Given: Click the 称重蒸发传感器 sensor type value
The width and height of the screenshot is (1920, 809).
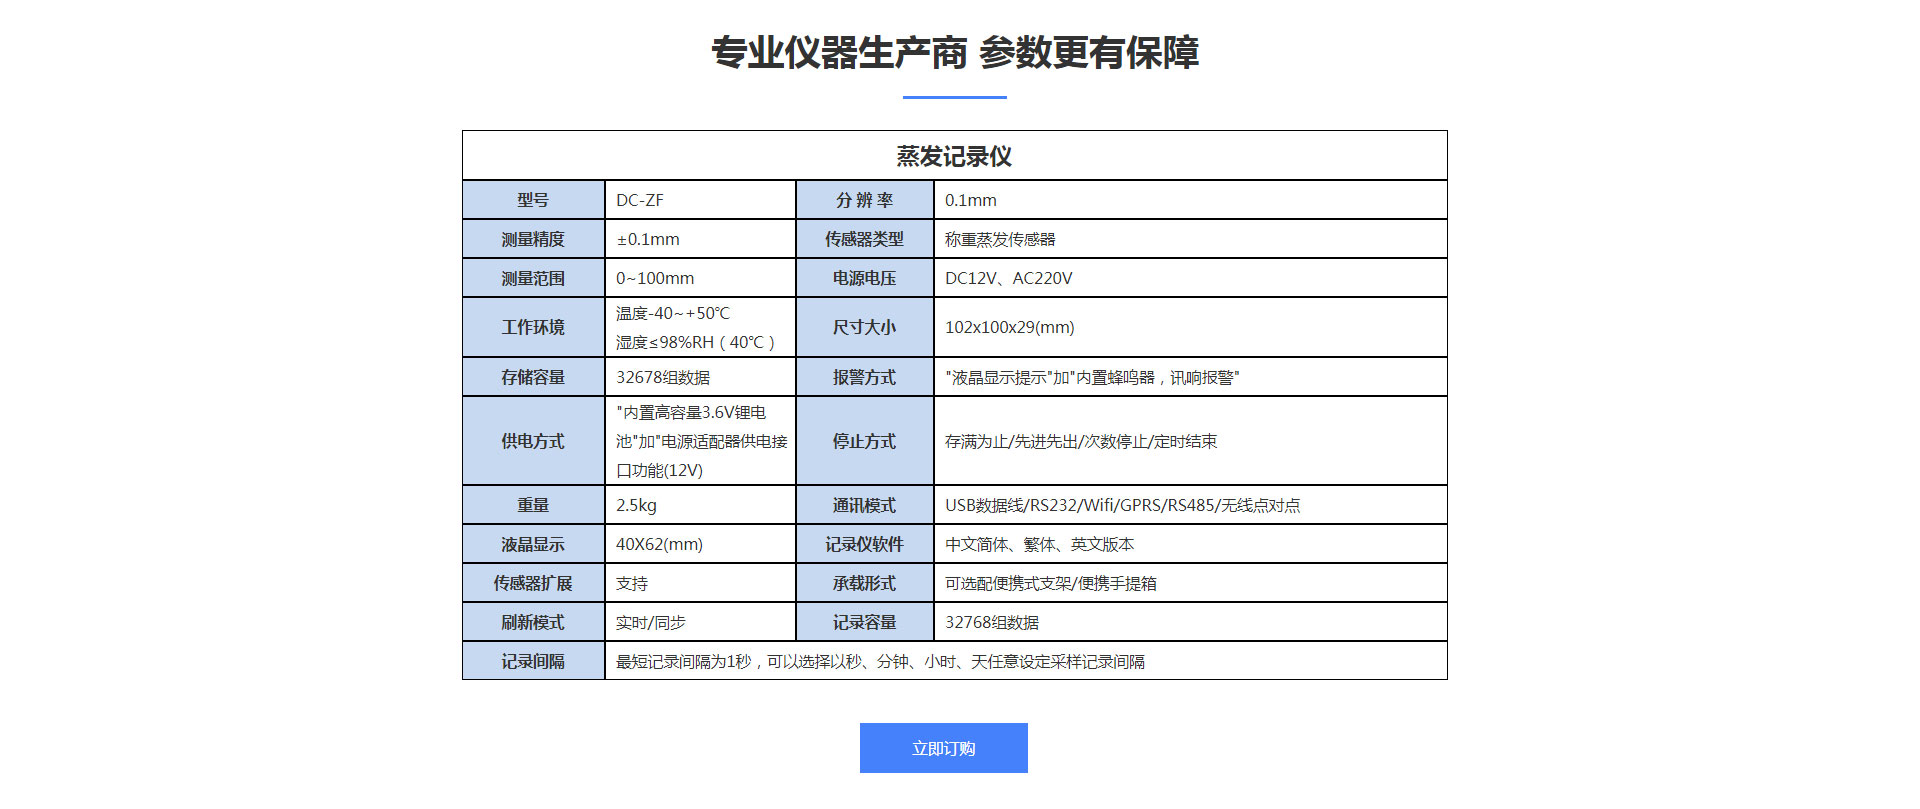Looking at the screenshot, I should tap(1000, 239).
